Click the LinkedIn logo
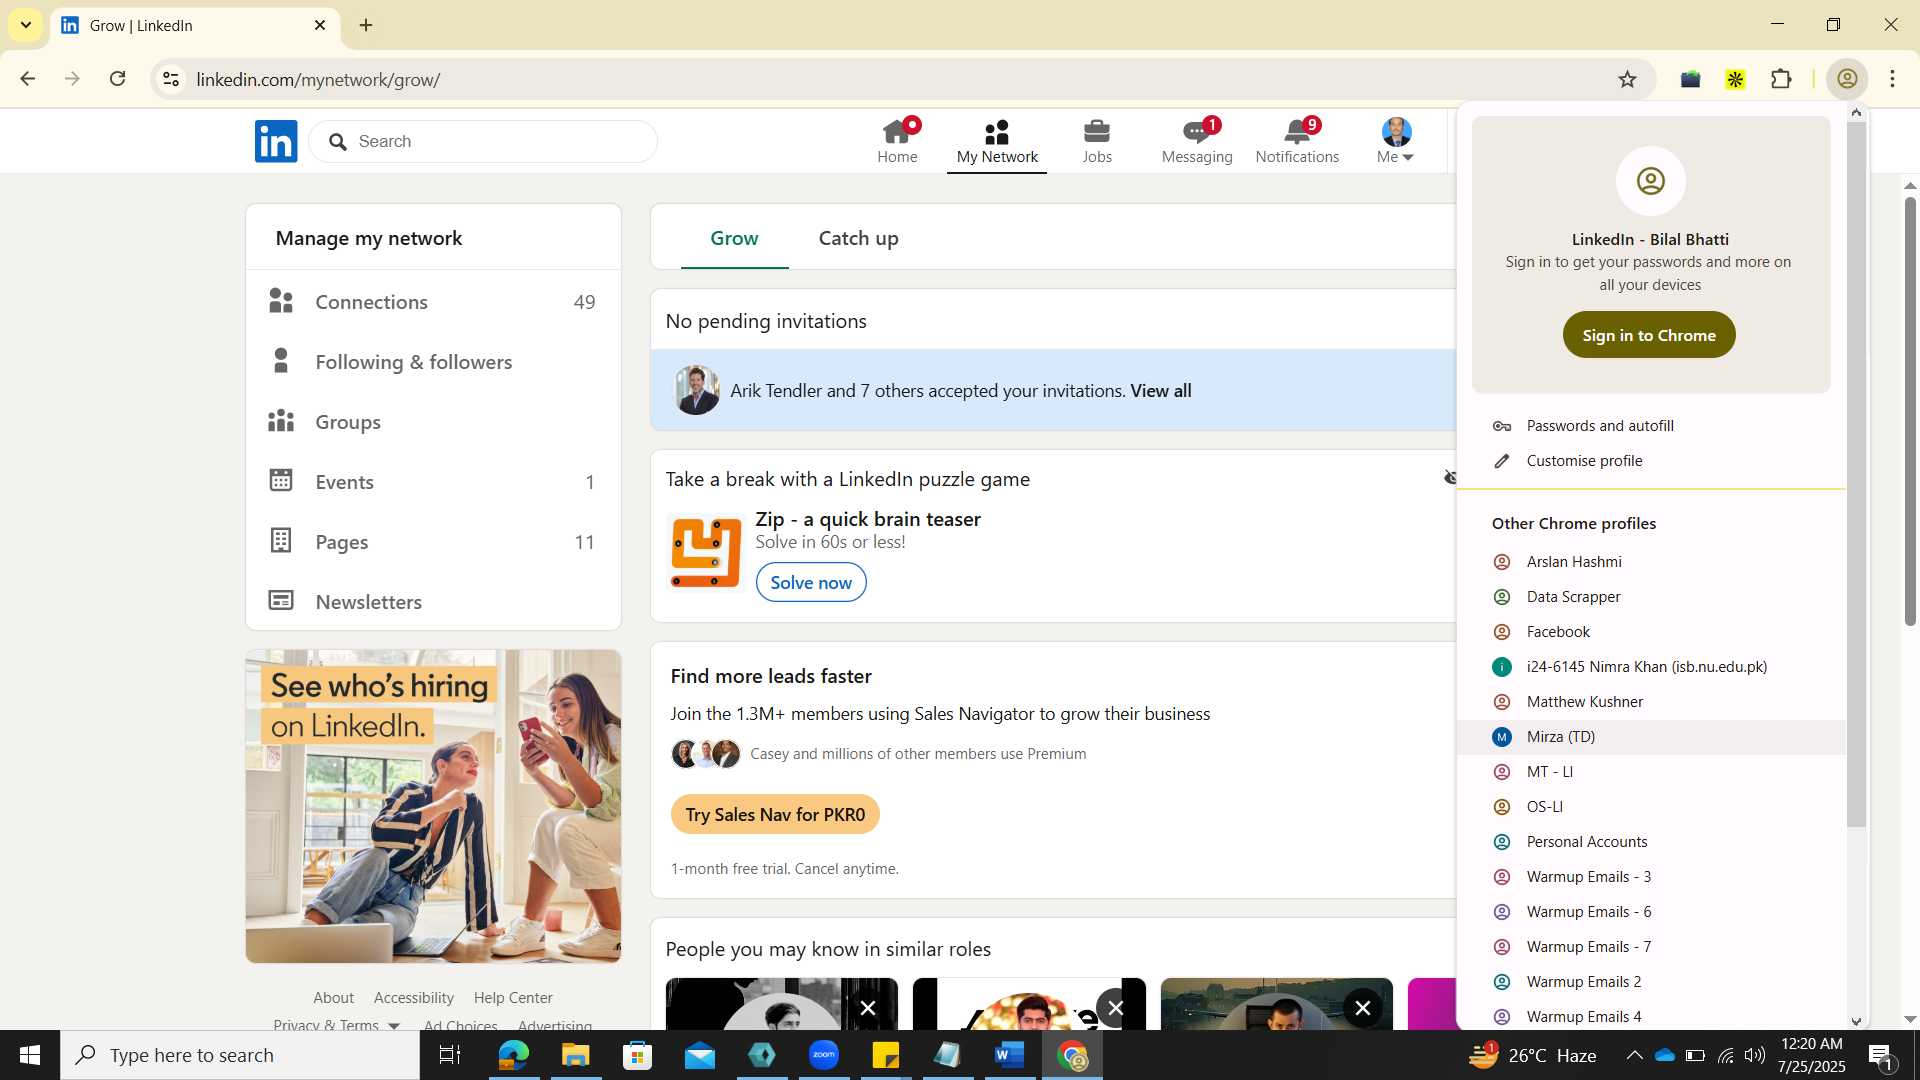 point(276,141)
